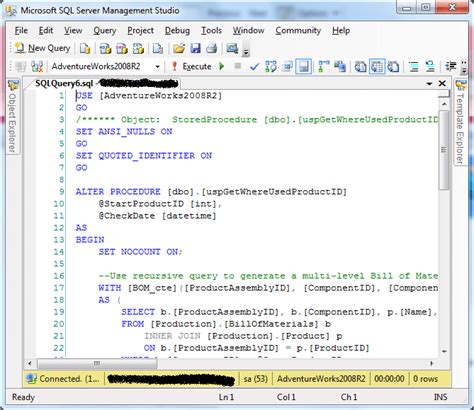The image size is (474, 410).
Task: Click the horizontal scrollbar thumb
Action: 97,363
